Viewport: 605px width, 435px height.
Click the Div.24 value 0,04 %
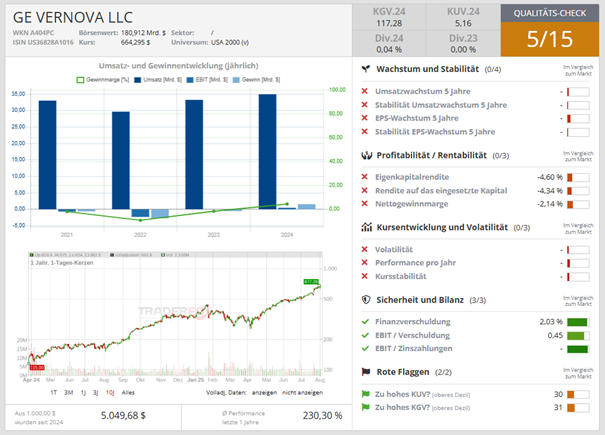tap(389, 50)
